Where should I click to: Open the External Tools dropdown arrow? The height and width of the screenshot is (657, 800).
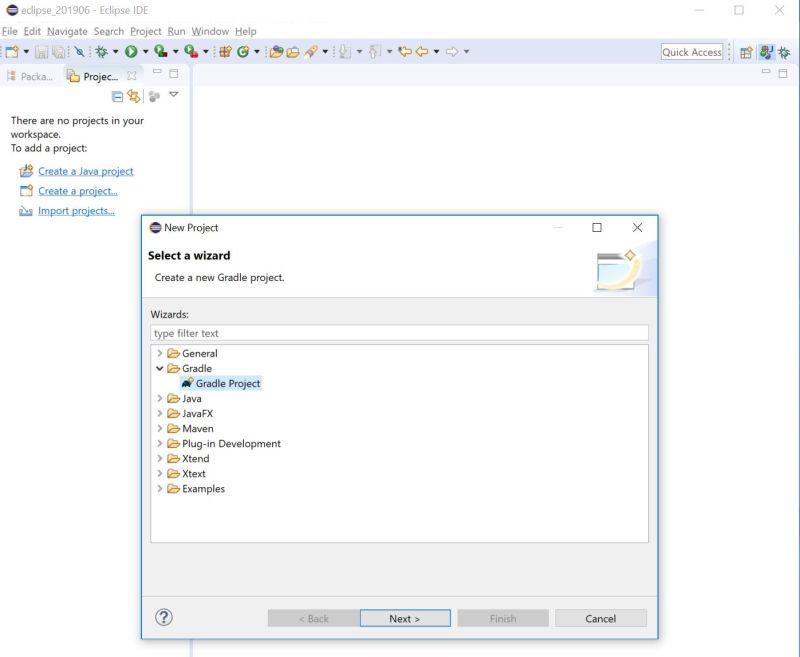(206, 52)
